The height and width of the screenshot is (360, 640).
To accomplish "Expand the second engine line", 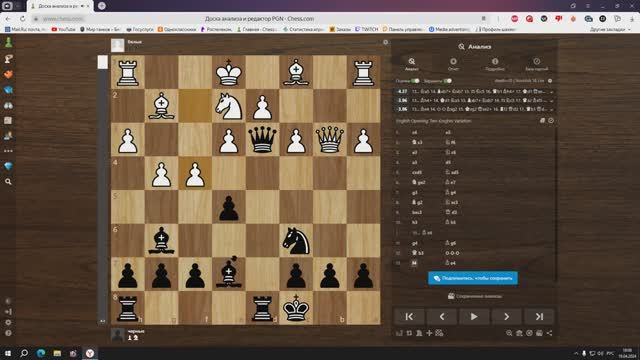I will [551, 100].
